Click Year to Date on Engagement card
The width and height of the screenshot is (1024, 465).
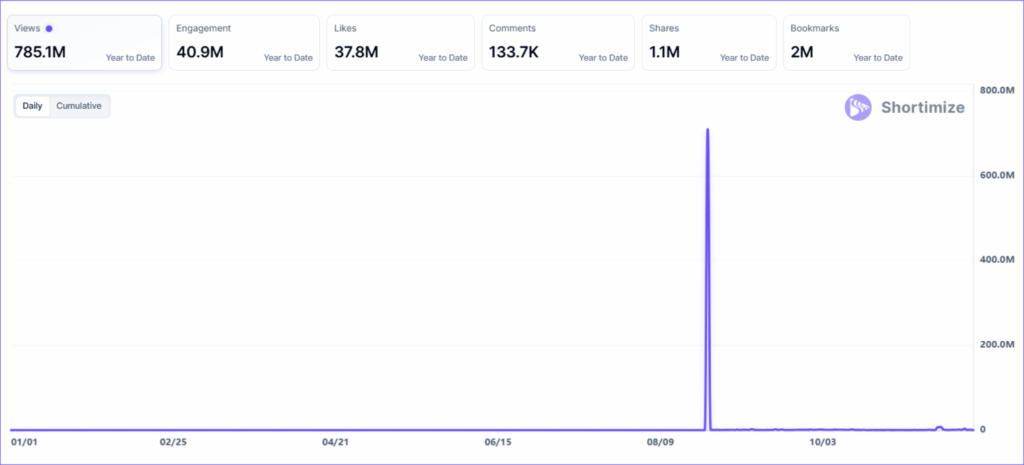[288, 58]
